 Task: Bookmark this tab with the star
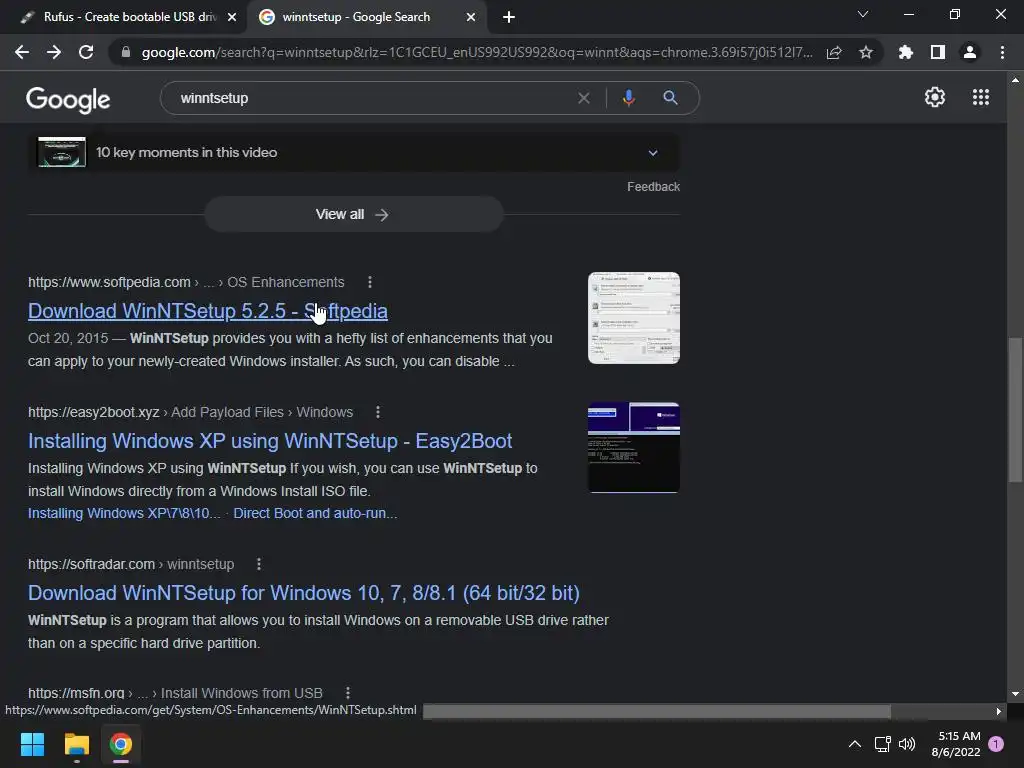(x=866, y=52)
